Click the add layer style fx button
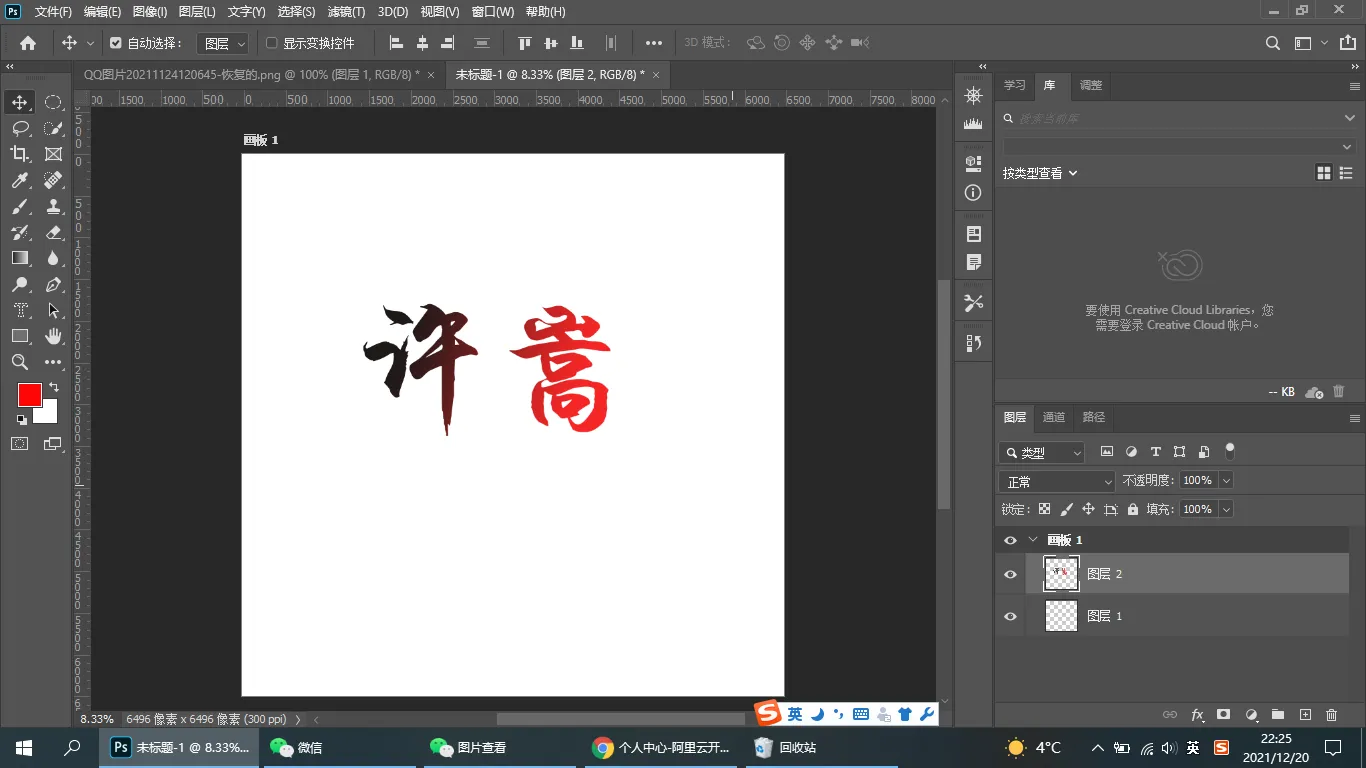This screenshot has width=1366, height=768. click(1197, 715)
